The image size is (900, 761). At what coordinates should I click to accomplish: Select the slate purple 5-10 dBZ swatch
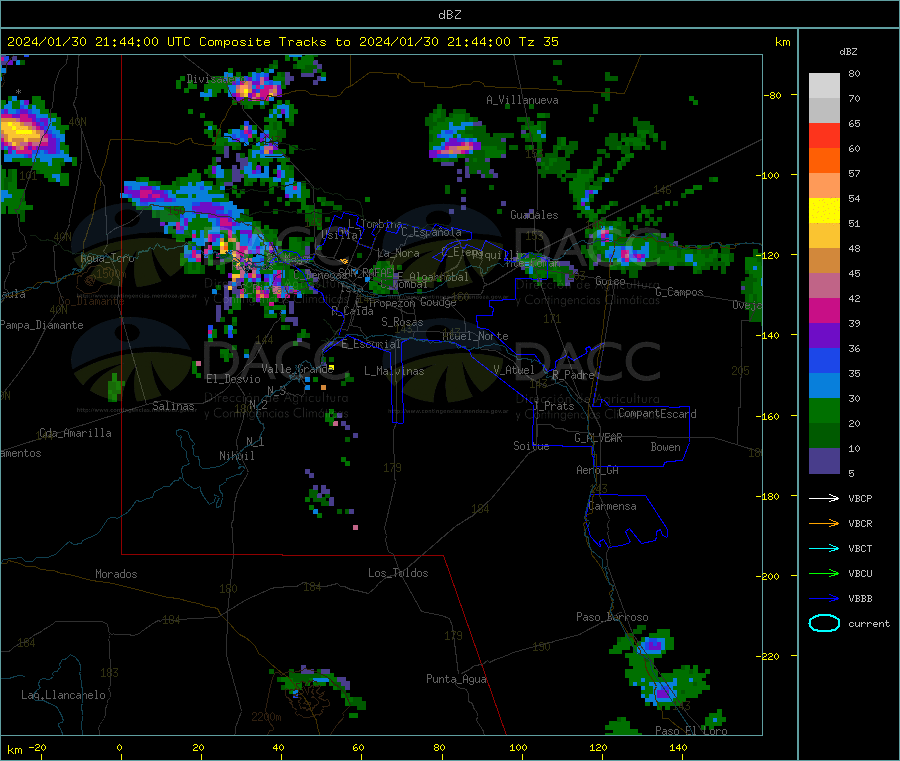pos(824,461)
